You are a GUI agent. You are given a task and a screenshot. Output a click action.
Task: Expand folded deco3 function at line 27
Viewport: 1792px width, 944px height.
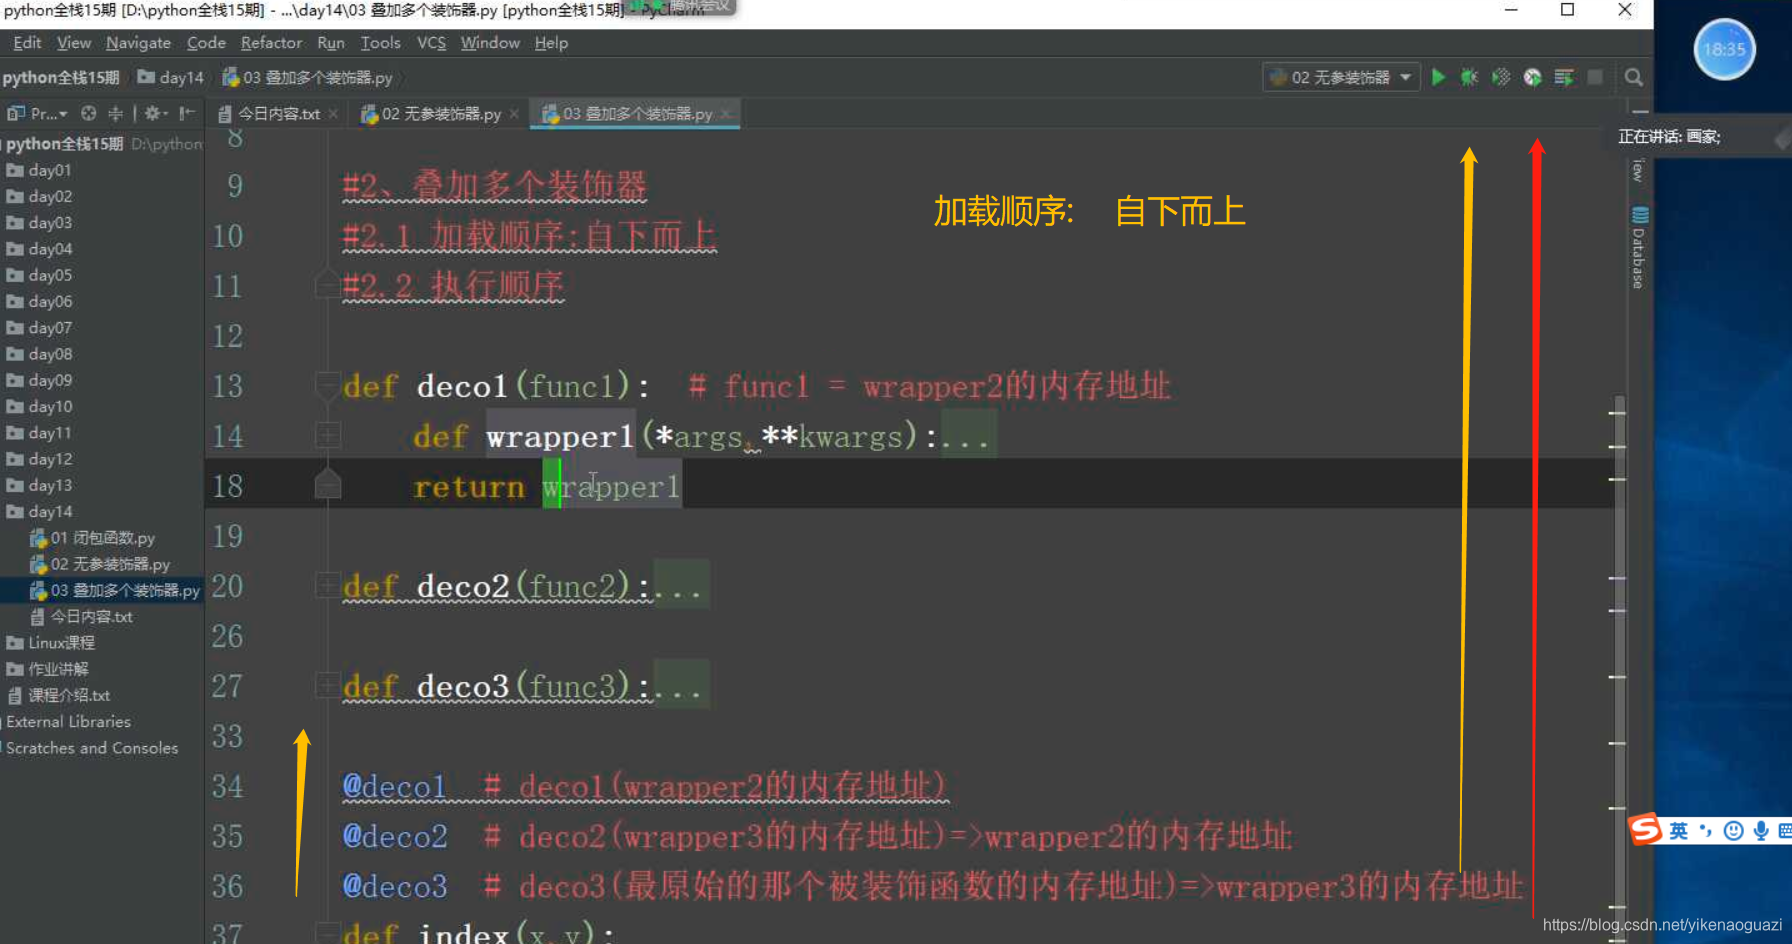328,685
